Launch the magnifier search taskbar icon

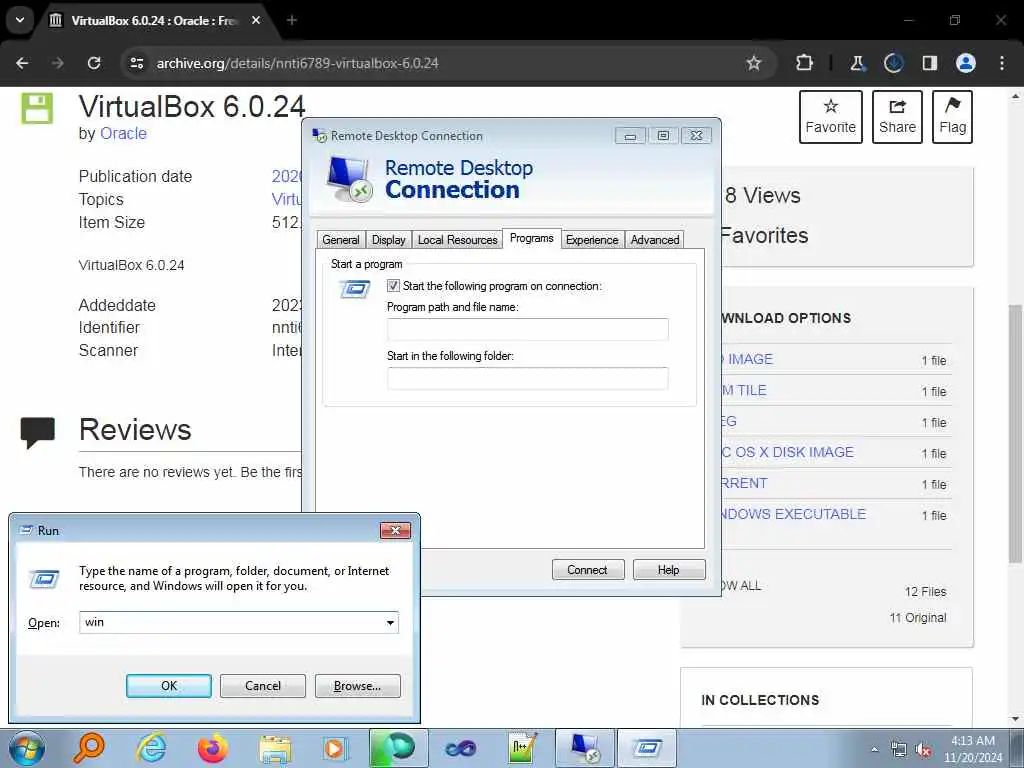pyautogui.click(x=88, y=748)
